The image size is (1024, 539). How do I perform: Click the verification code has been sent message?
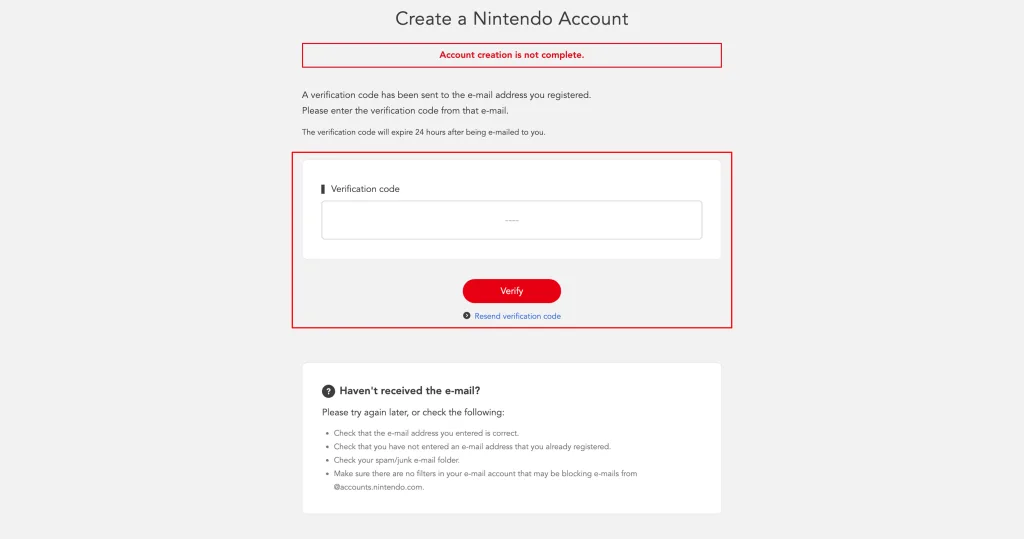(446, 95)
